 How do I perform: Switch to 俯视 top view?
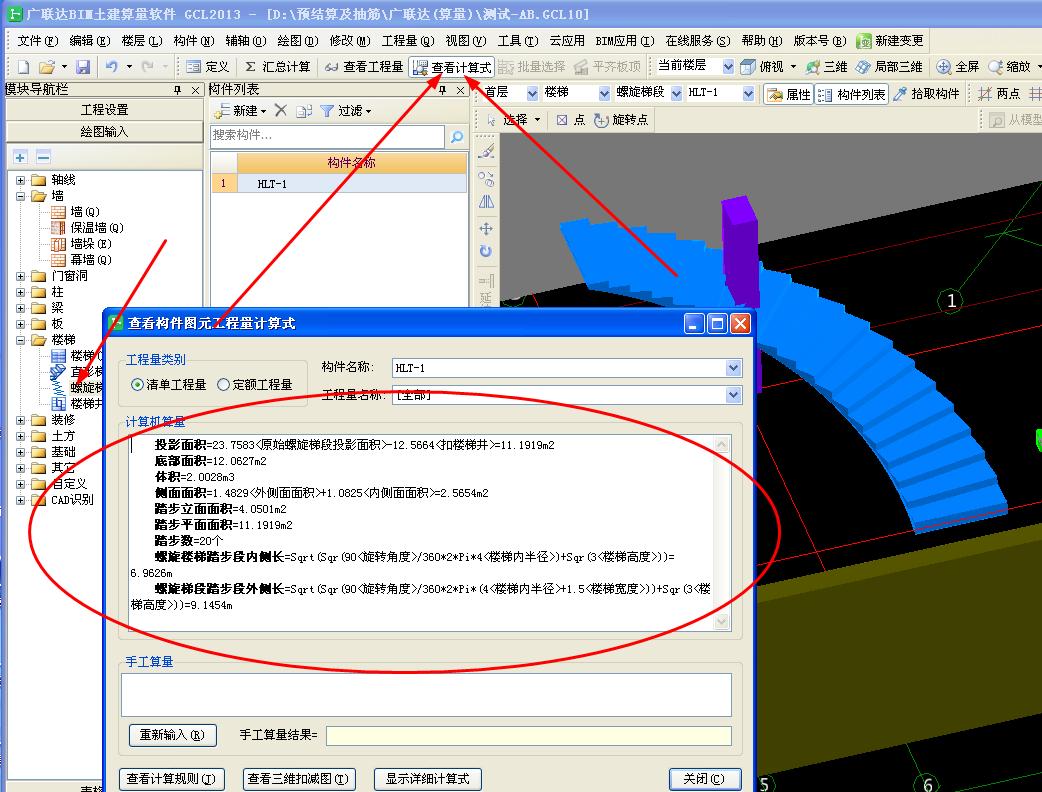coord(763,66)
